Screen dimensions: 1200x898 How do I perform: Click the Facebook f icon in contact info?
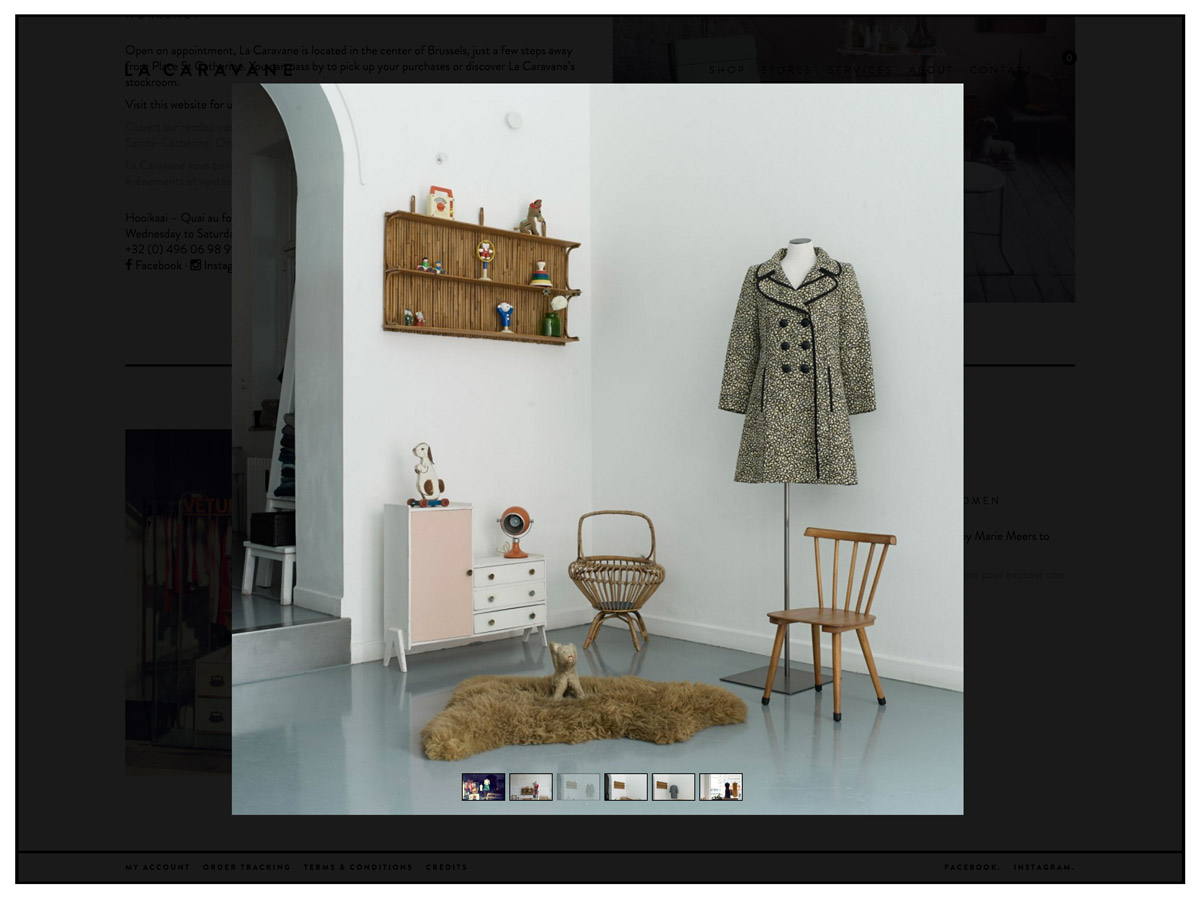tap(128, 265)
